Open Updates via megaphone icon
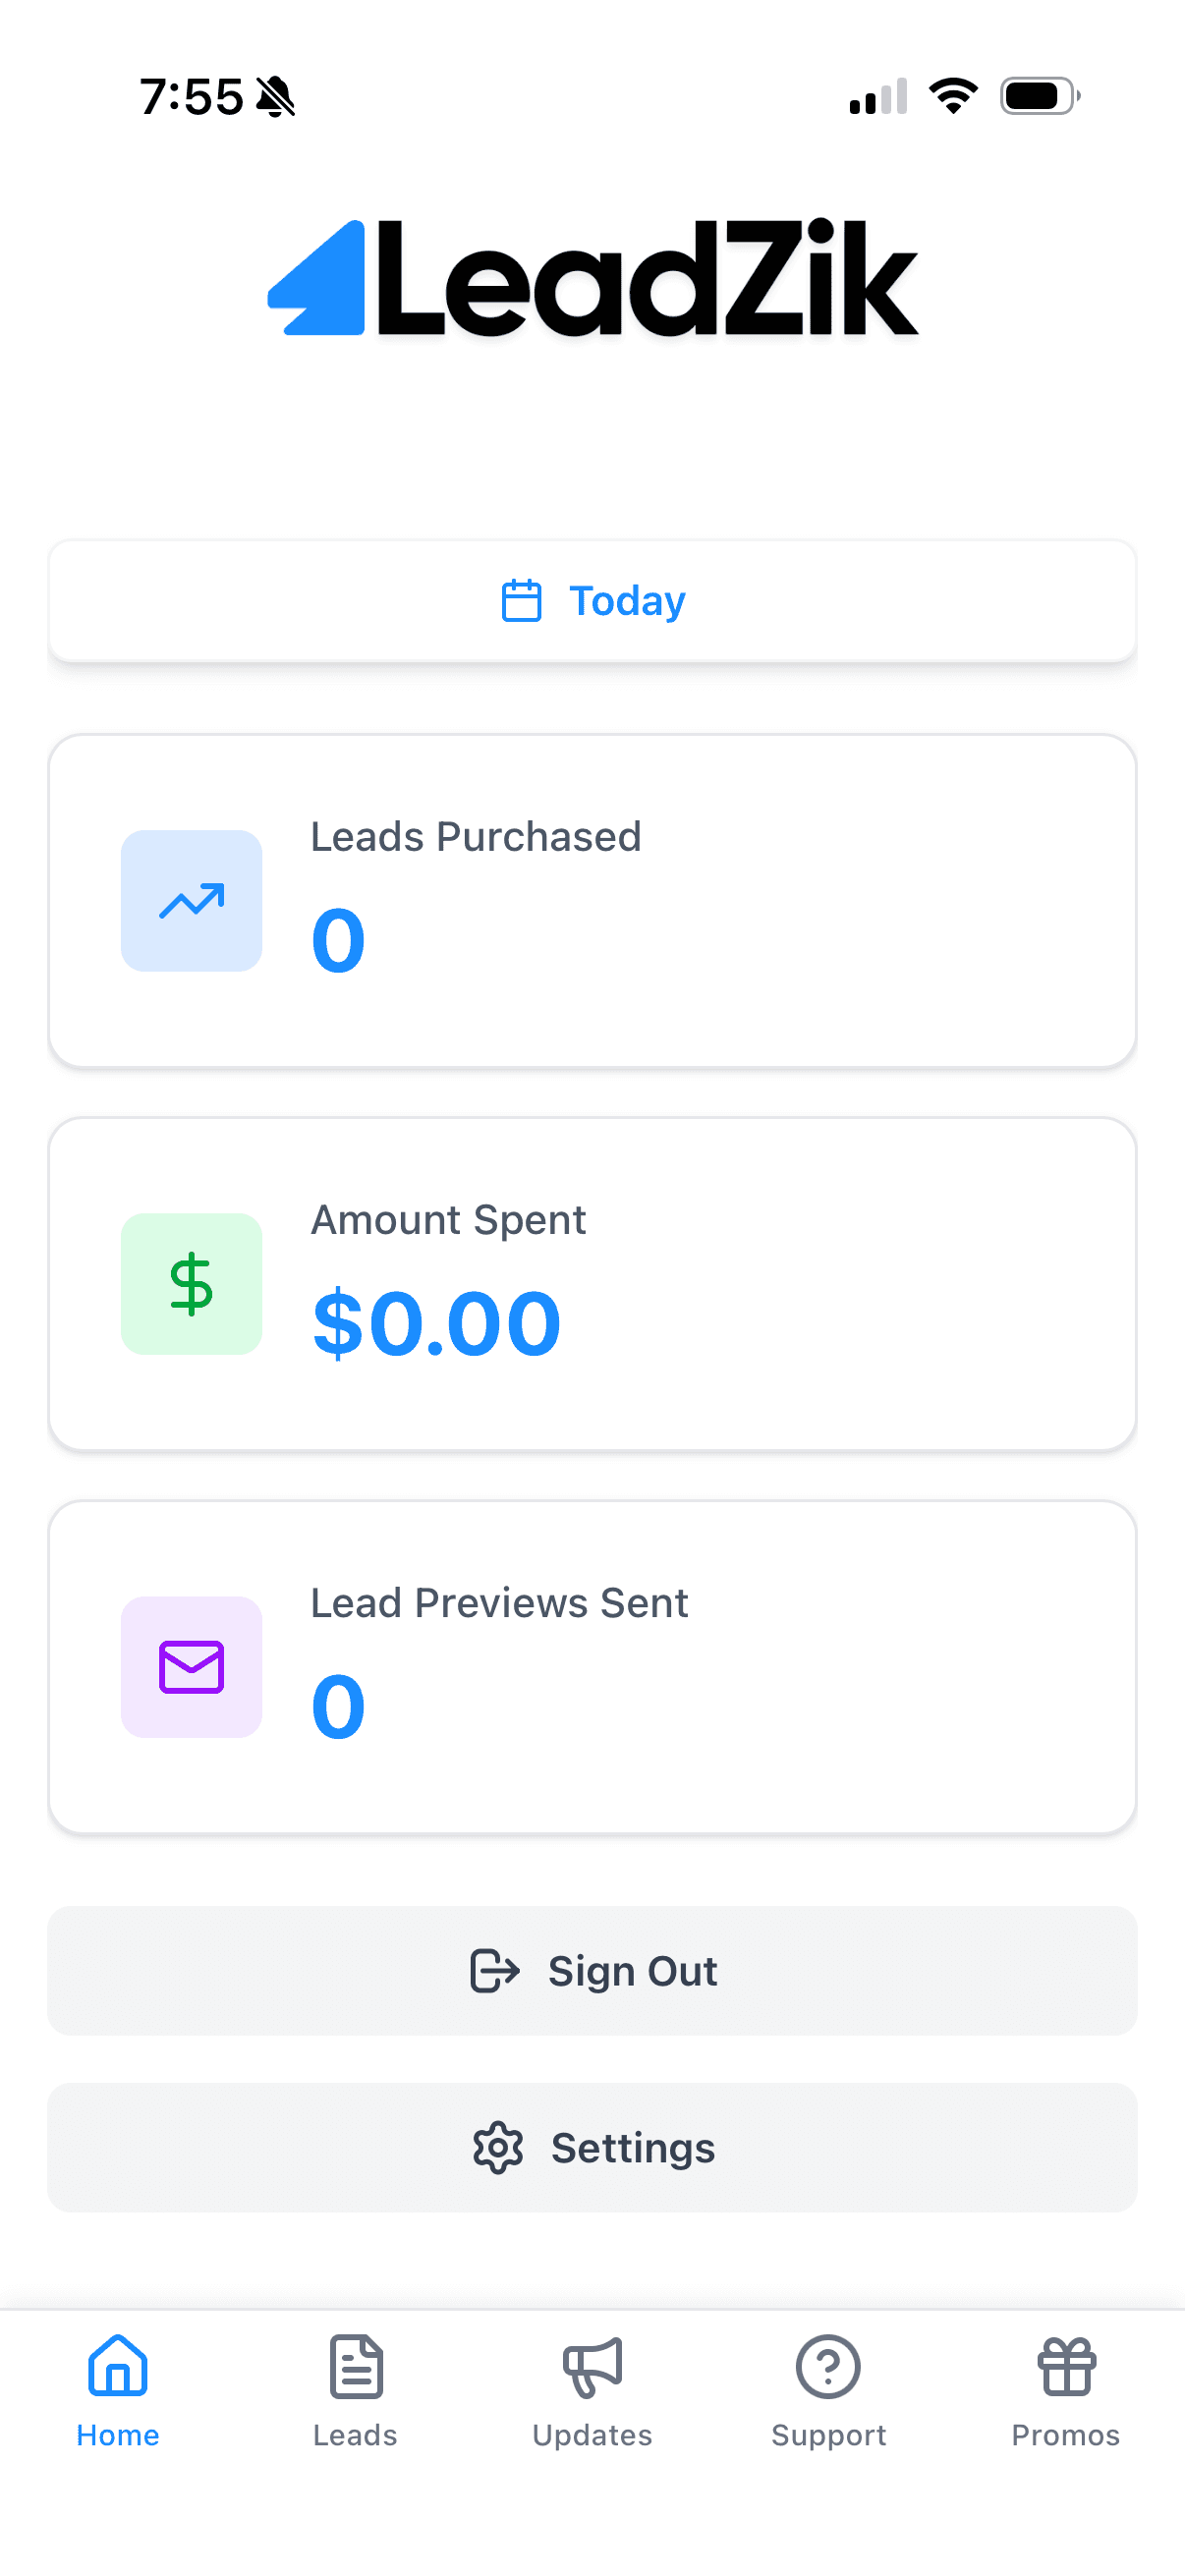1185x2576 pixels. pyautogui.click(x=592, y=2369)
